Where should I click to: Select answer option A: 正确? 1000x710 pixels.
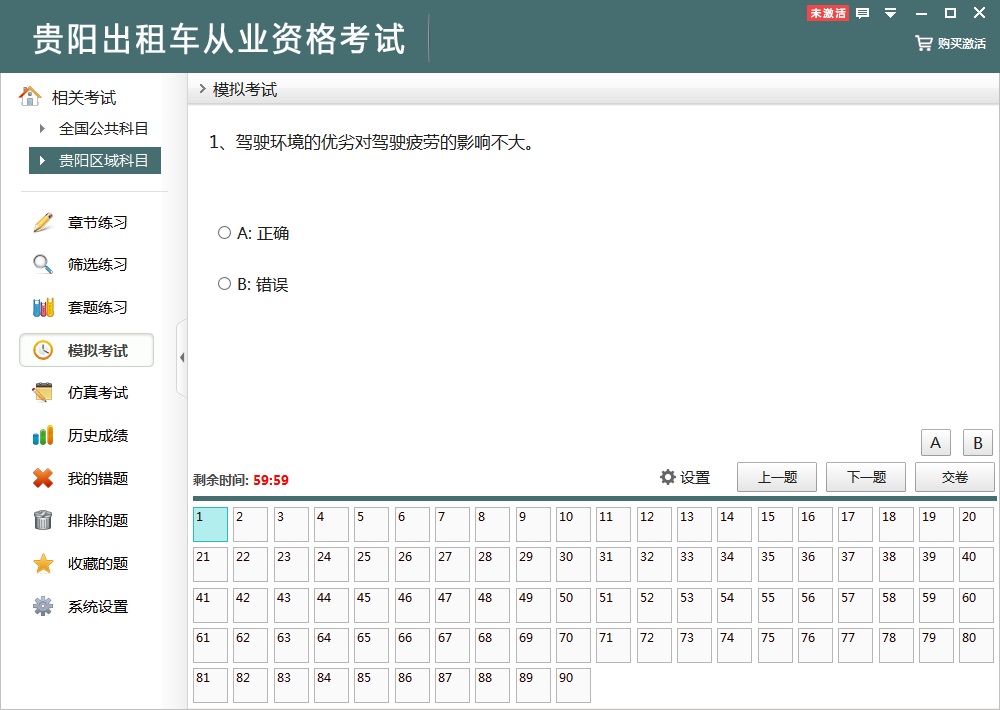click(x=224, y=233)
